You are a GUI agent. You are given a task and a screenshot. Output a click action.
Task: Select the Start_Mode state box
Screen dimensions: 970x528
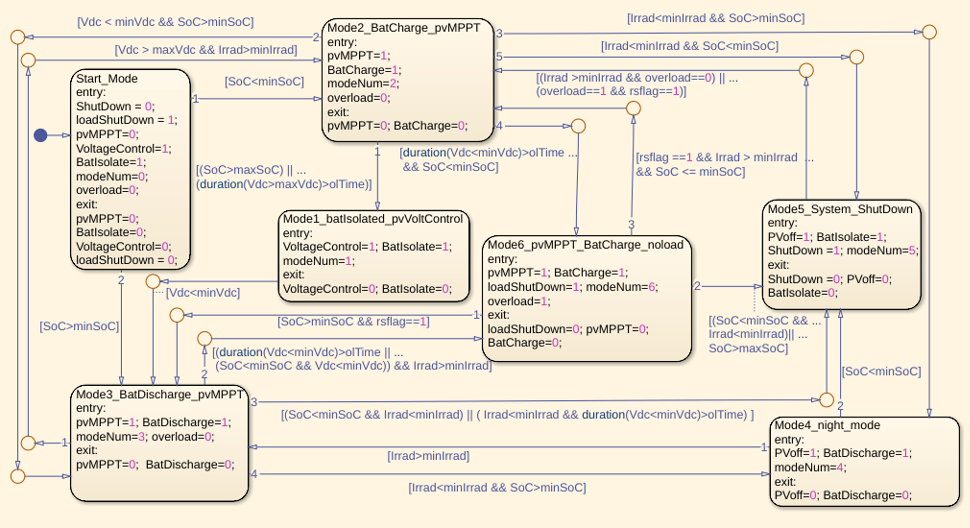(x=130, y=169)
